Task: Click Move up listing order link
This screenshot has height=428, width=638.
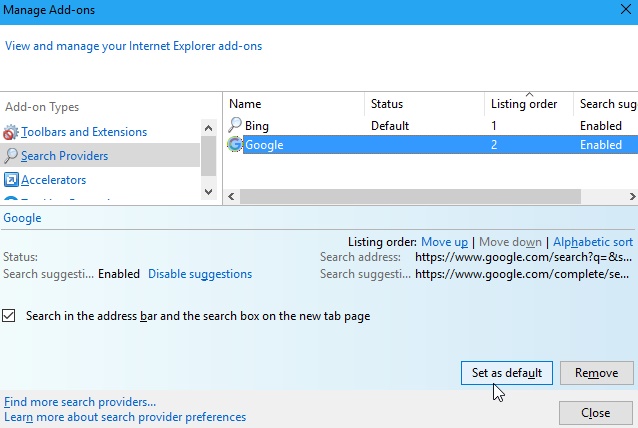Action: tap(444, 242)
